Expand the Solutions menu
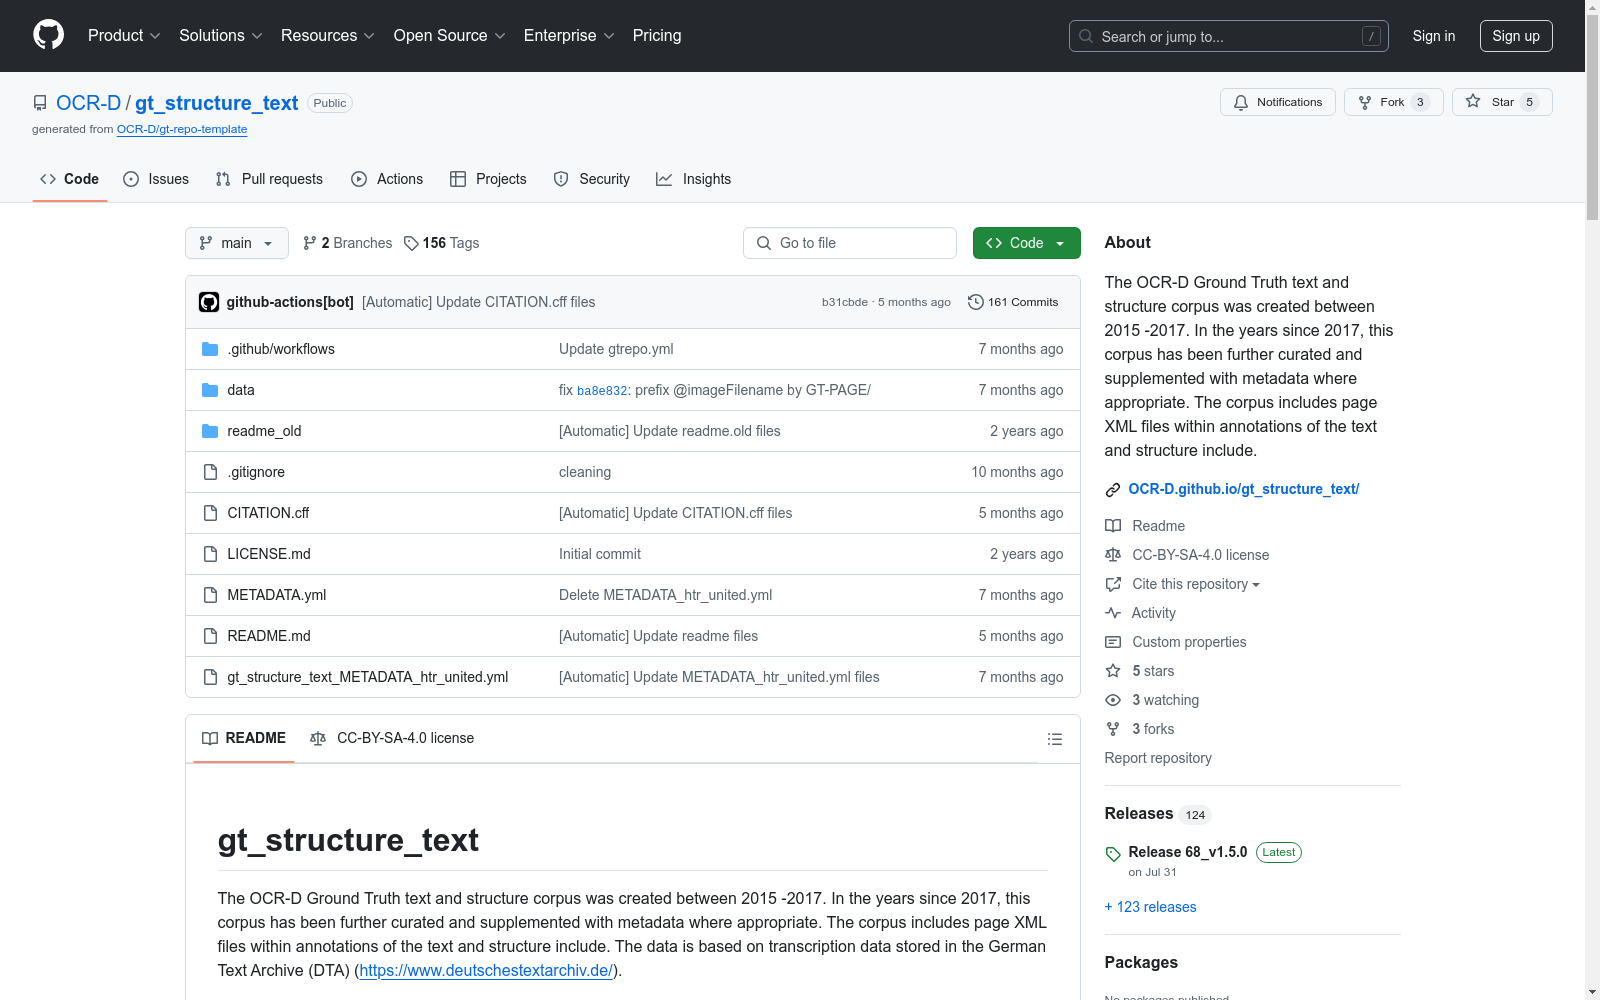Viewport: 1600px width, 1000px height. tap(221, 35)
